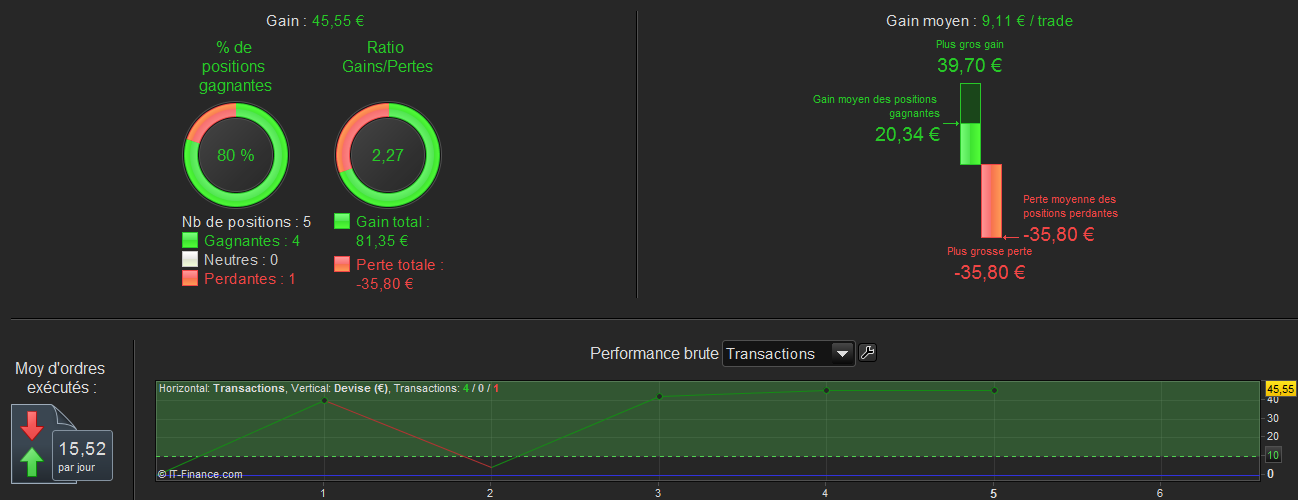Click the 10 value marker on vertical axis
The width and height of the screenshot is (1298, 500).
pyautogui.click(x=1273, y=456)
